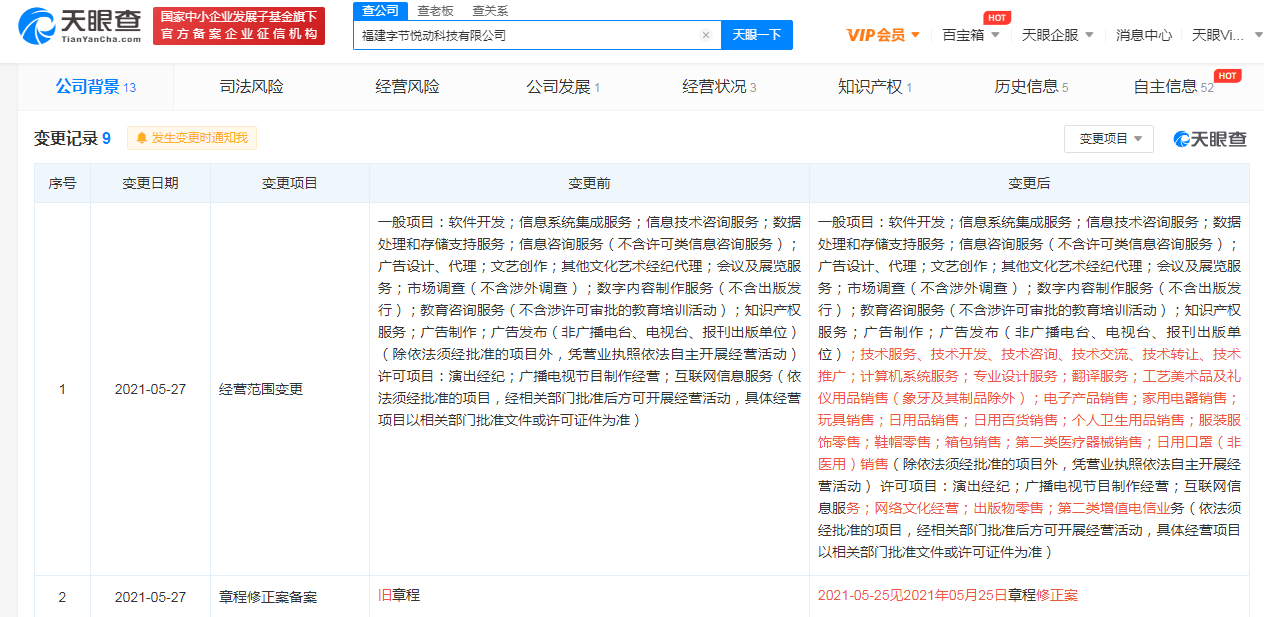
Task: Click the TianYanCha logo
Action: pos(81,25)
